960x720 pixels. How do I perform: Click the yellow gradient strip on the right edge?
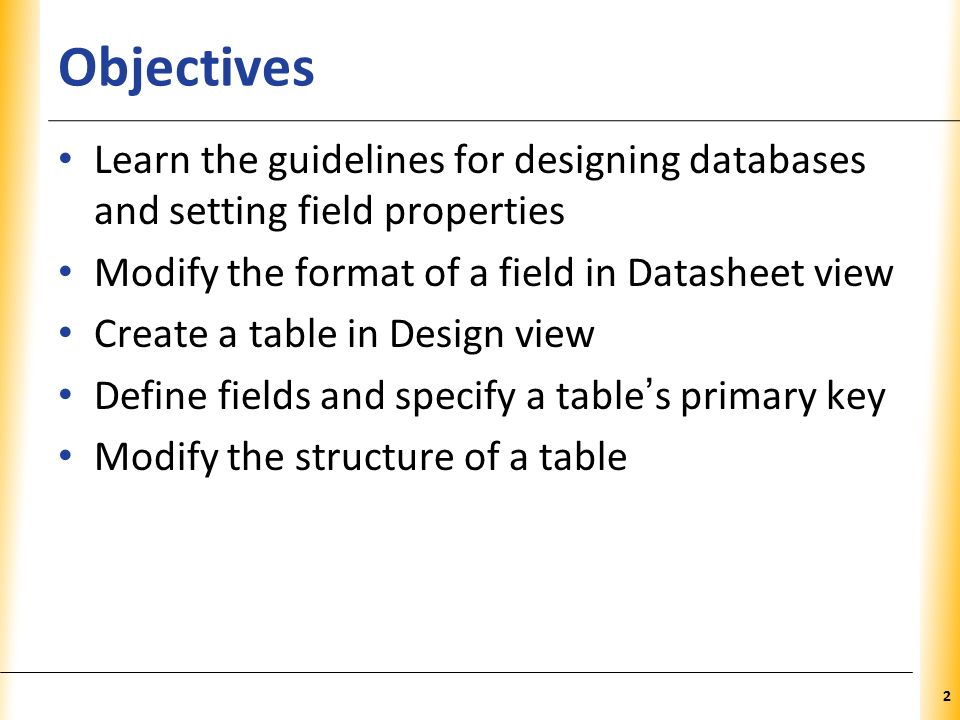click(940, 360)
